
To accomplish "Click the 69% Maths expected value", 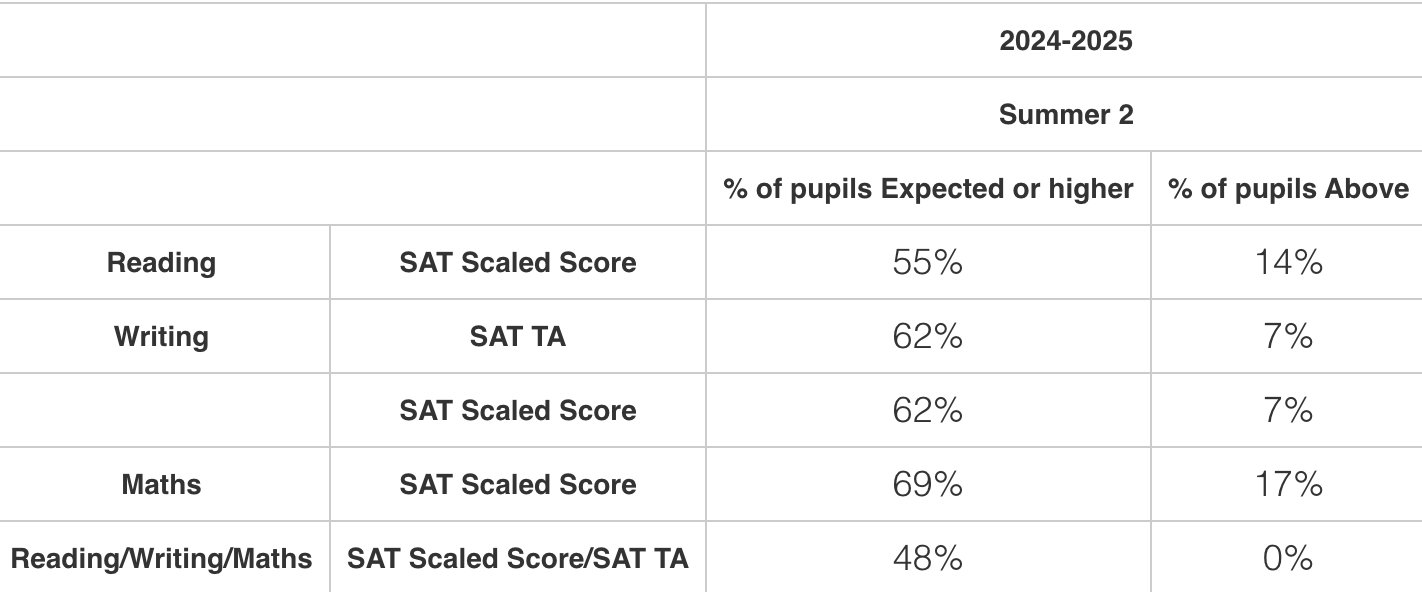I will click(x=927, y=485).
